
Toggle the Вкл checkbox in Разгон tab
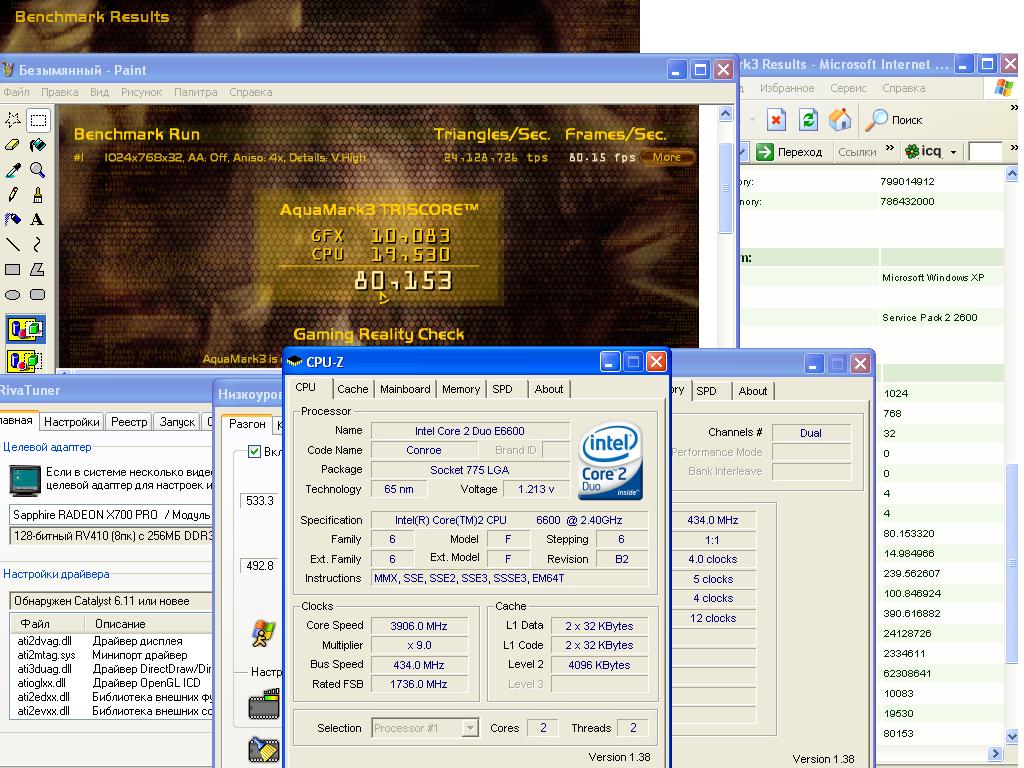[255, 451]
